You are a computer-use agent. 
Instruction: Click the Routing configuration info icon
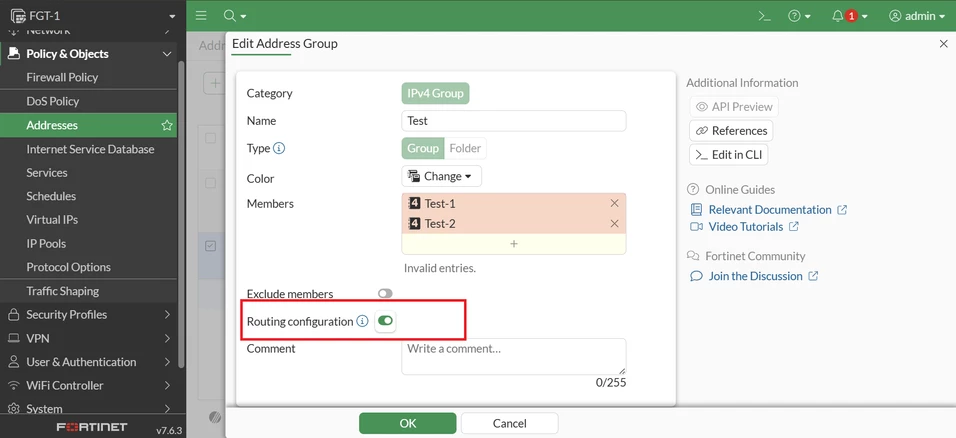pos(362,321)
